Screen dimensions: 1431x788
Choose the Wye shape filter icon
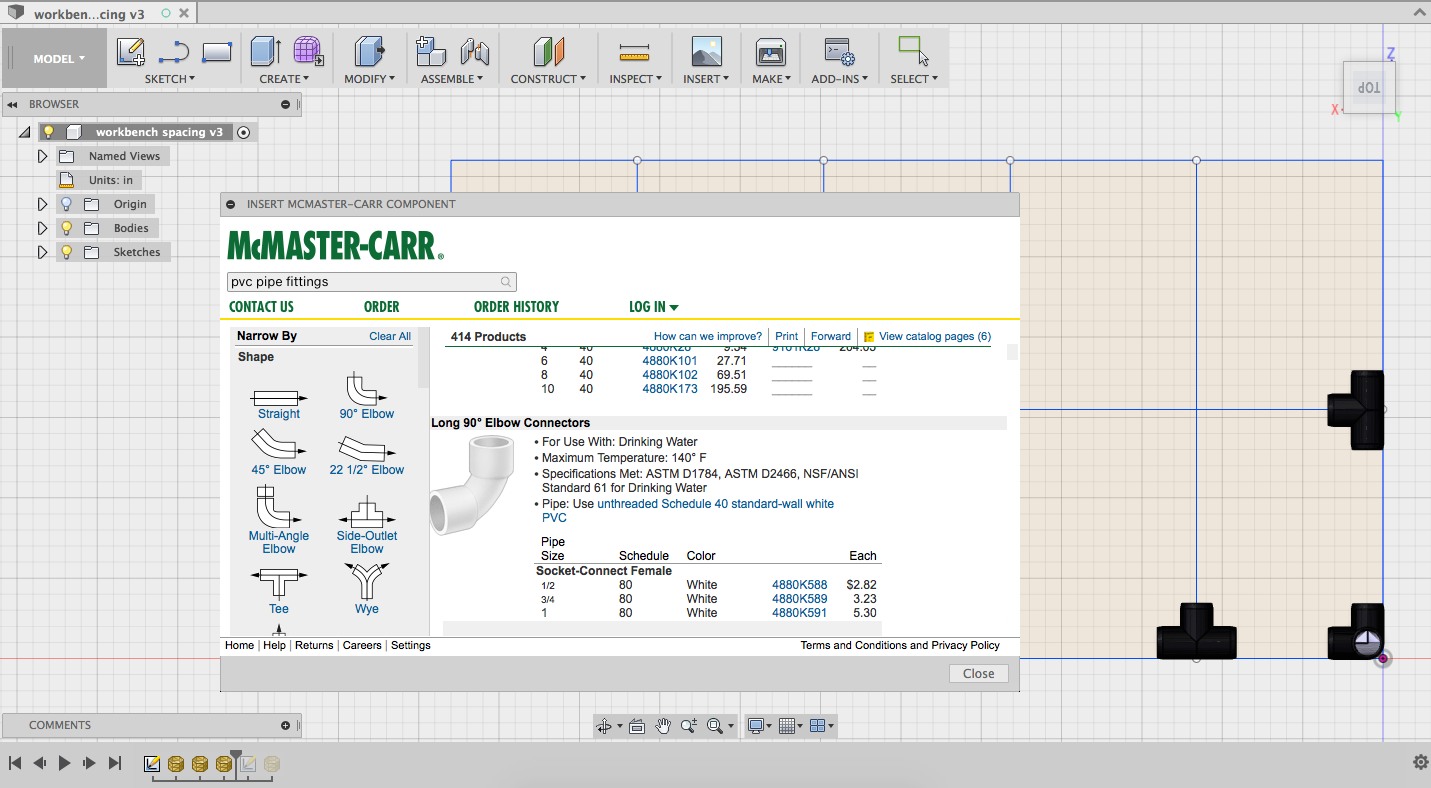(366, 579)
